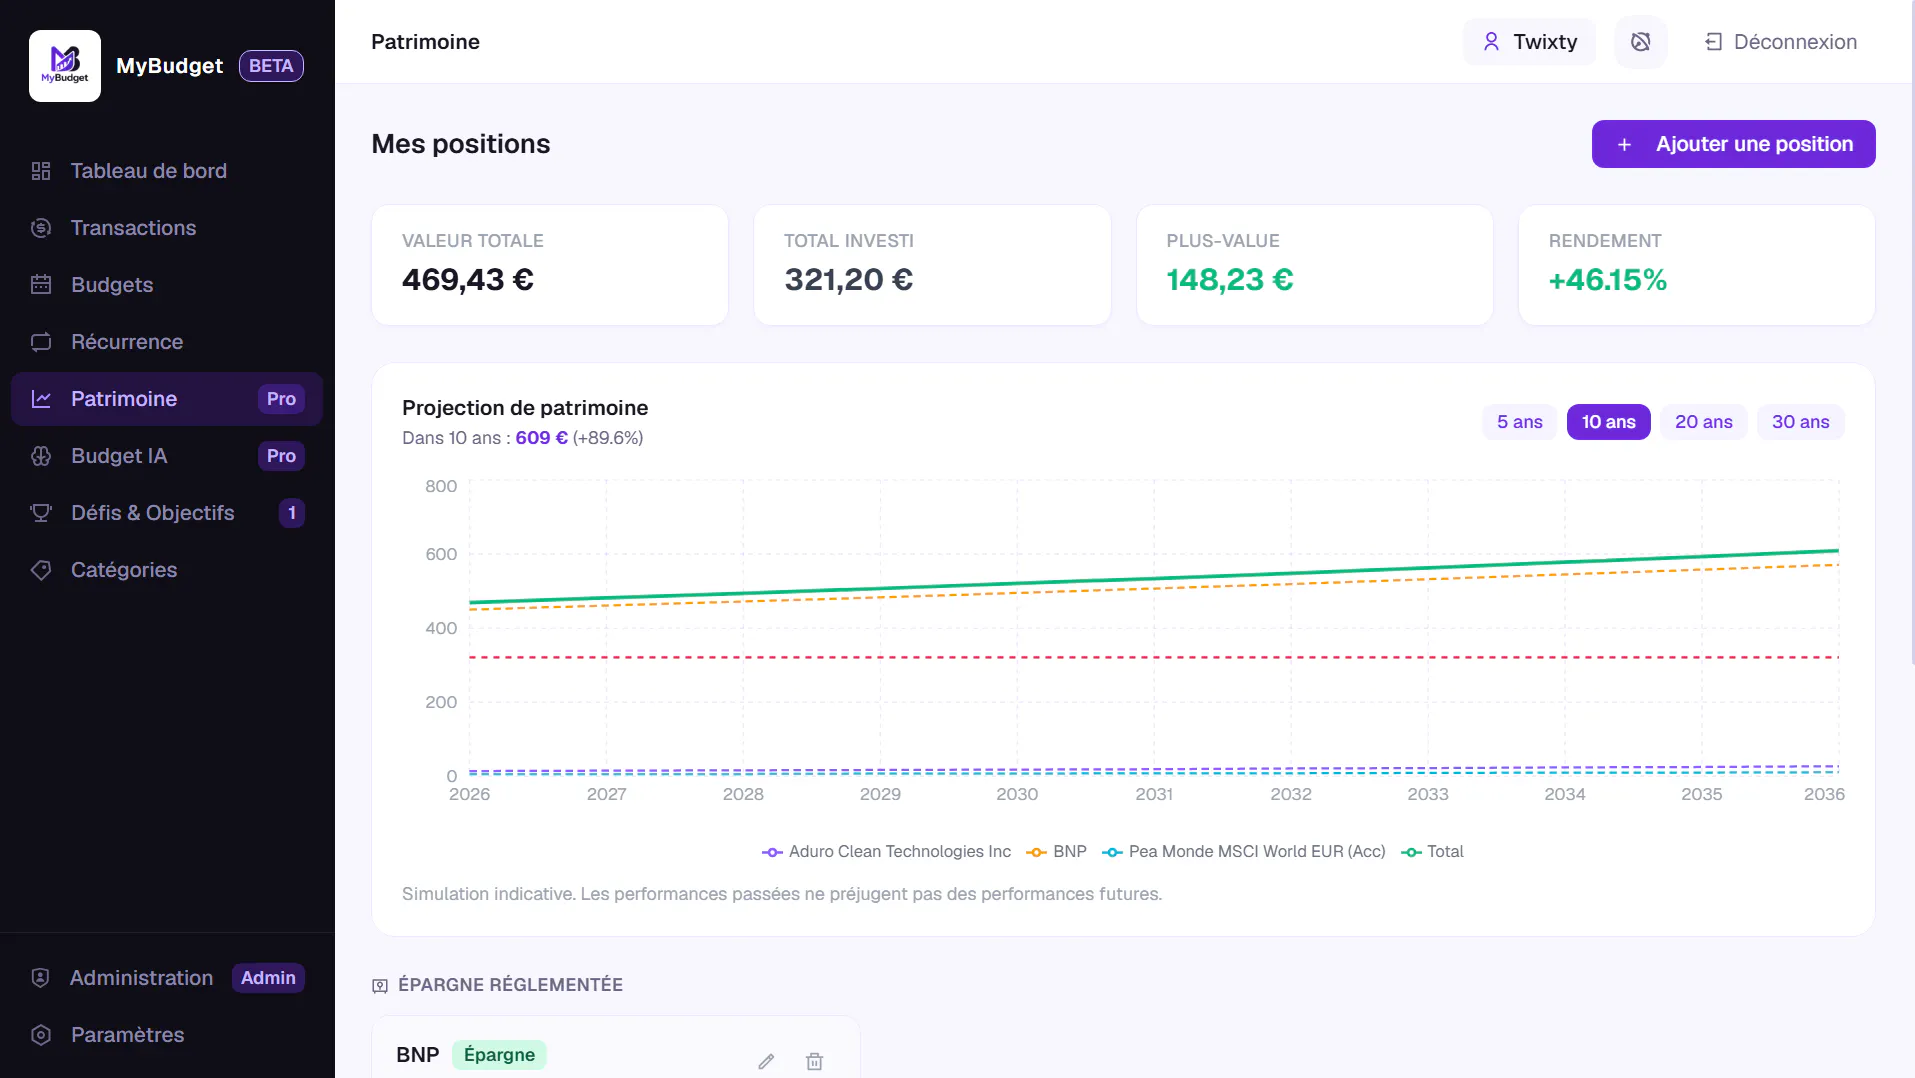Click the Défis notification count badge
This screenshot has height=1078, width=1915.
pyautogui.click(x=291, y=513)
